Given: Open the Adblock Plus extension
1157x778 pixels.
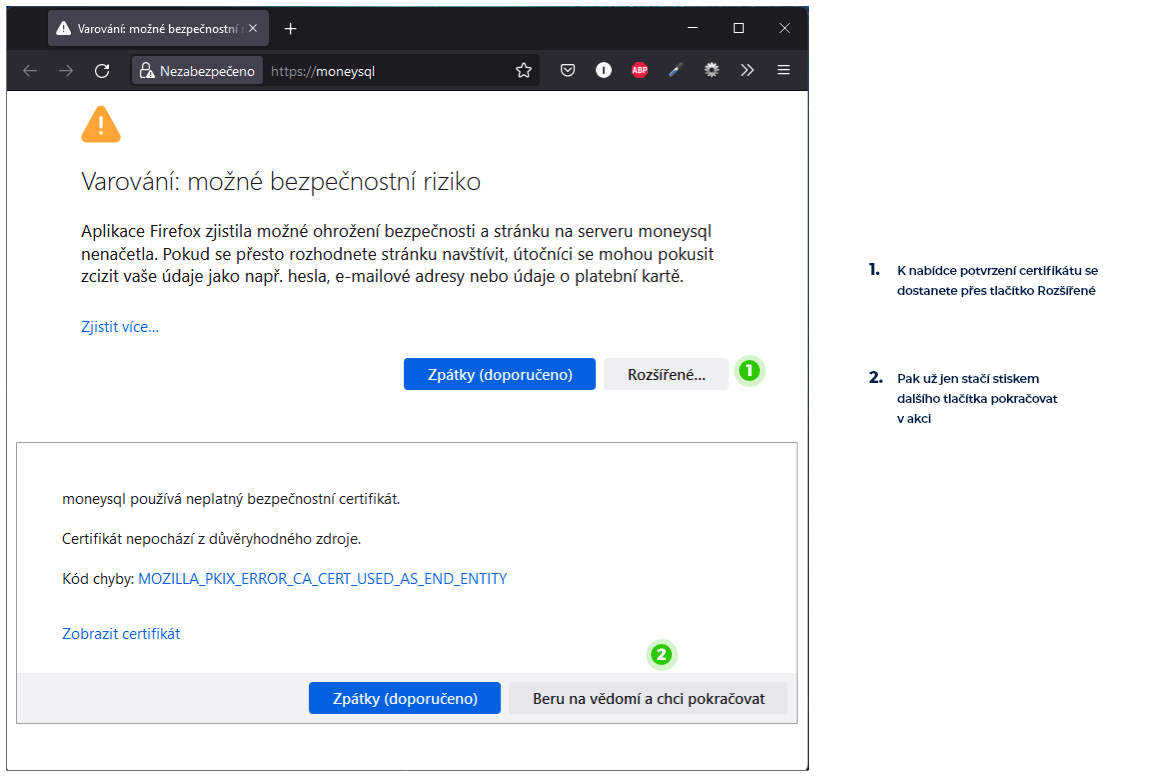Looking at the screenshot, I should click(640, 70).
